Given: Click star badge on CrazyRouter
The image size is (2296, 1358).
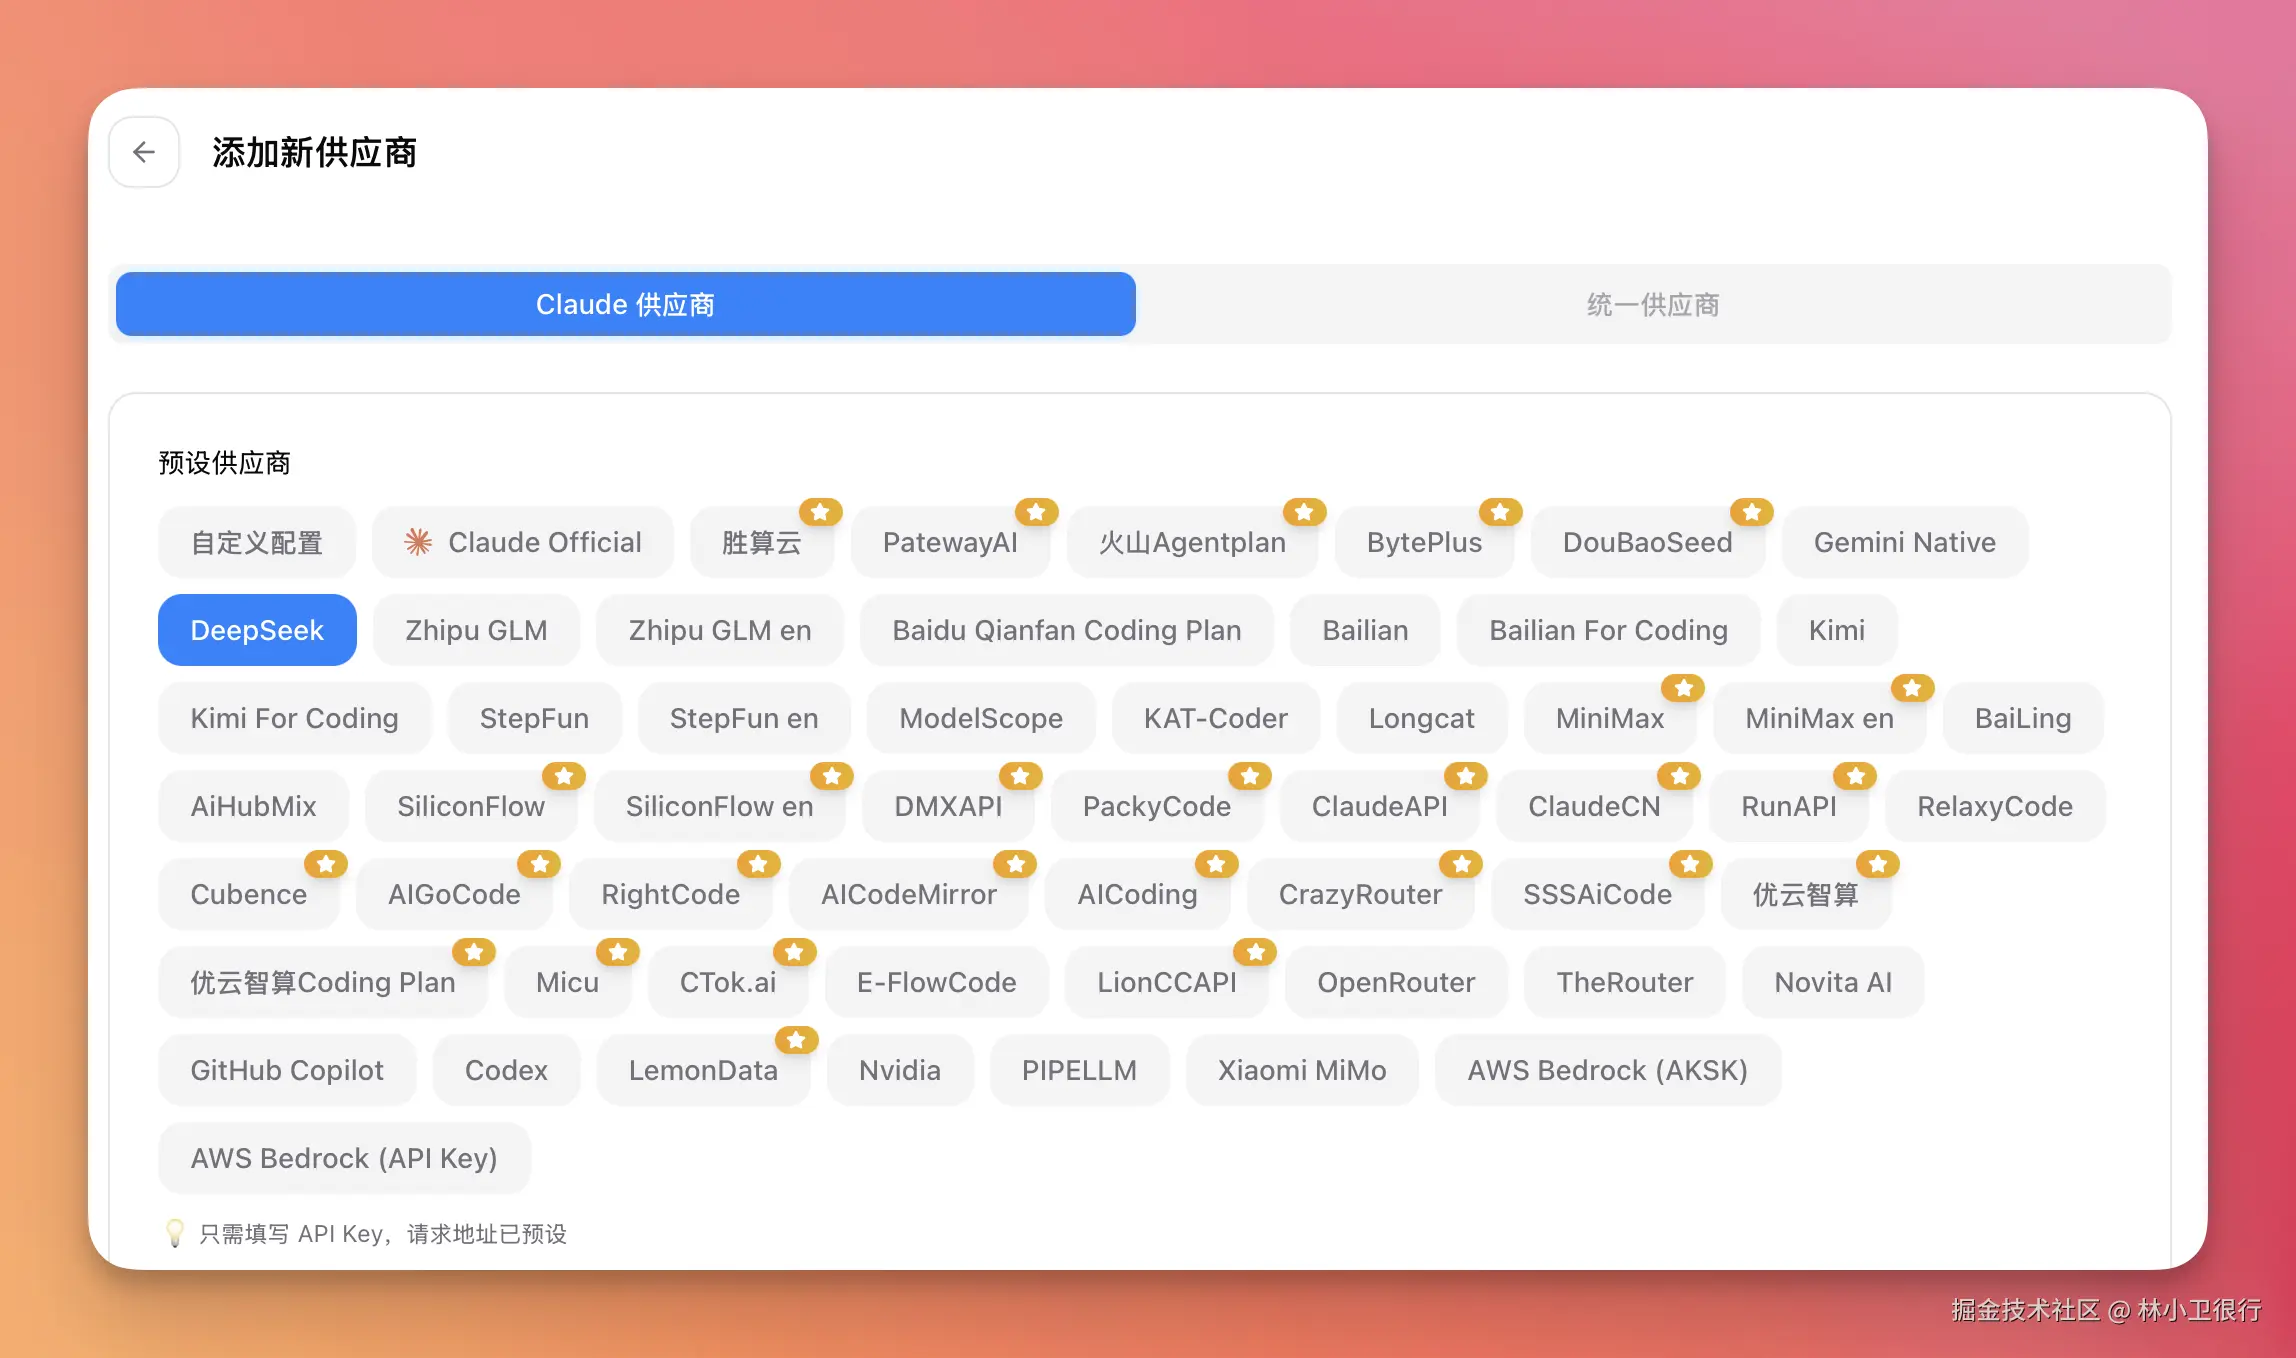Looking at the screenshot, I should click(x=1462, y=864).
